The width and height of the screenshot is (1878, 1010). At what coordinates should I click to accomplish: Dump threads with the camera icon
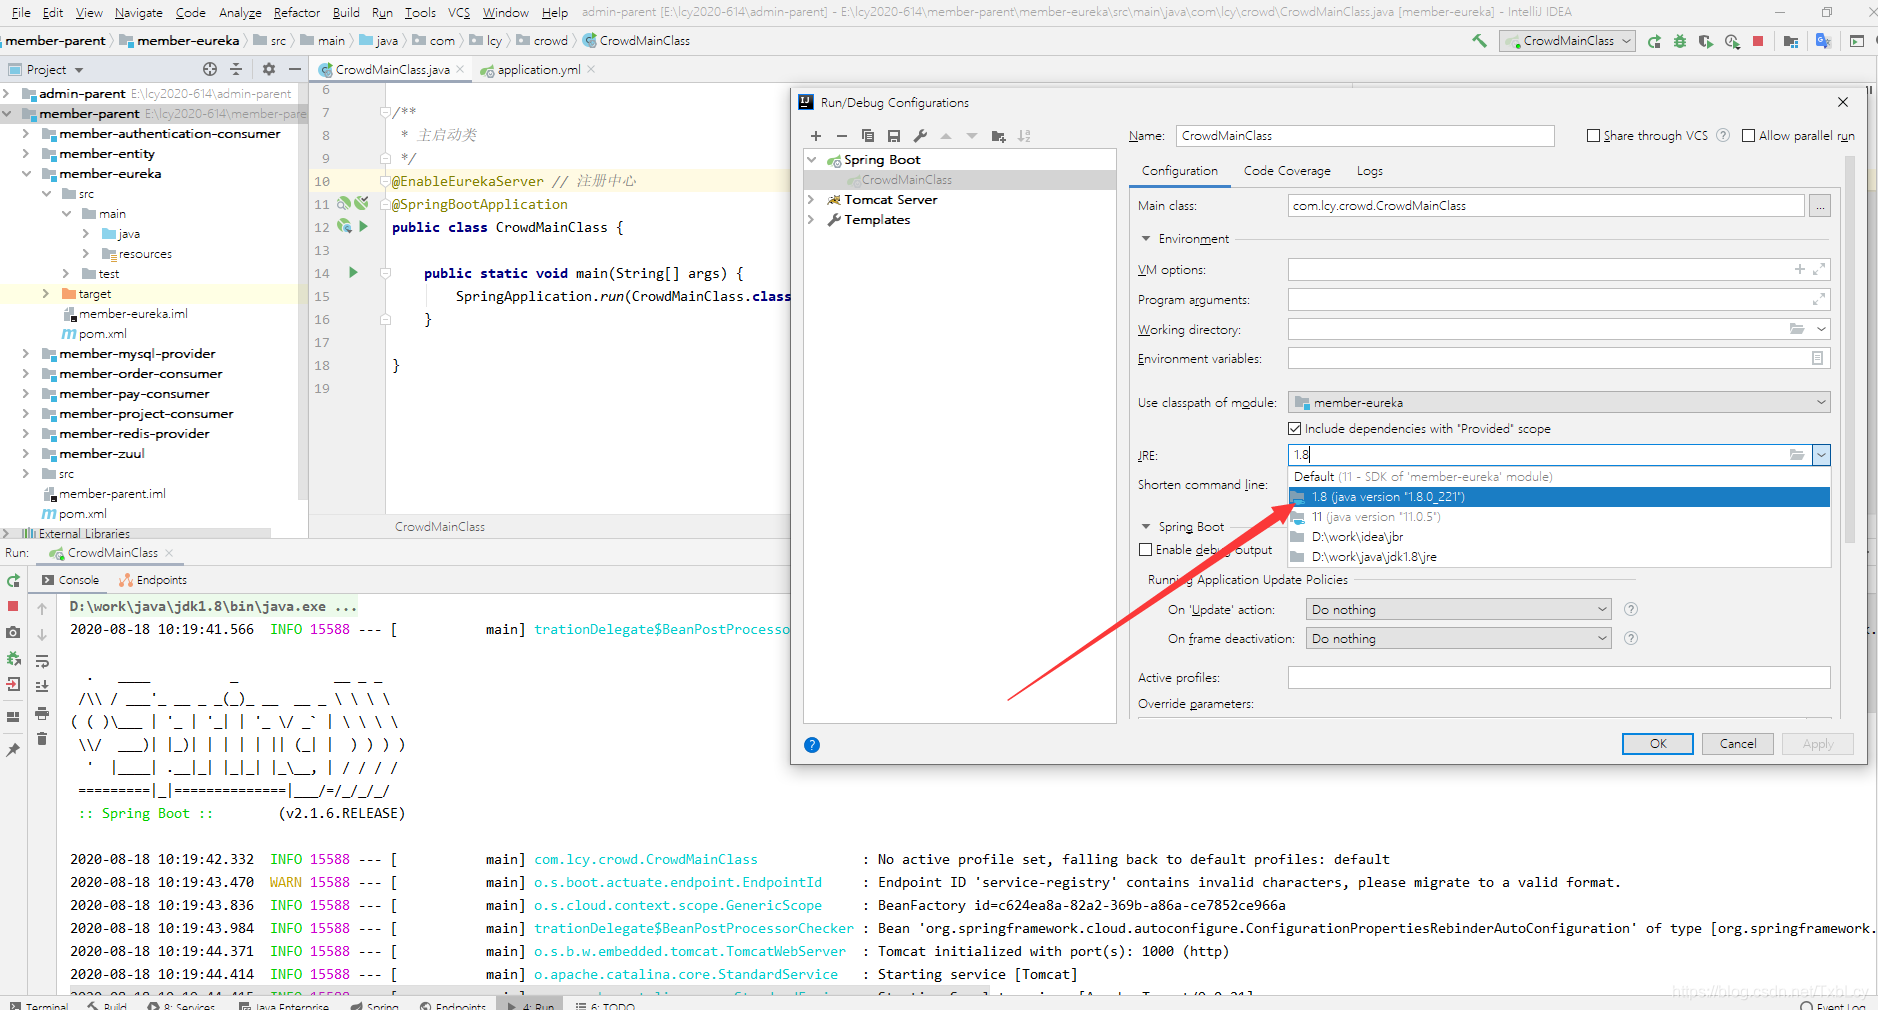point(13,632)
